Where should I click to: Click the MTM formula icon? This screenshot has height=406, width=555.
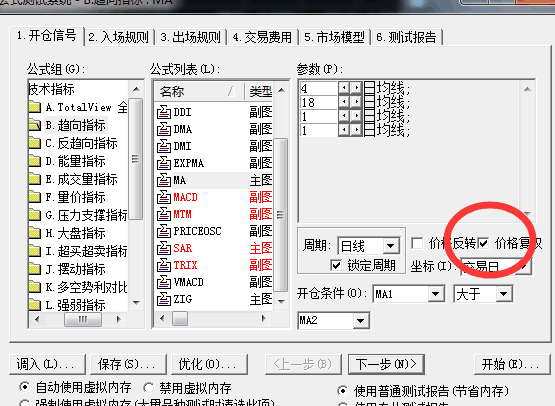pyautogui.click(x=164, y=214)
